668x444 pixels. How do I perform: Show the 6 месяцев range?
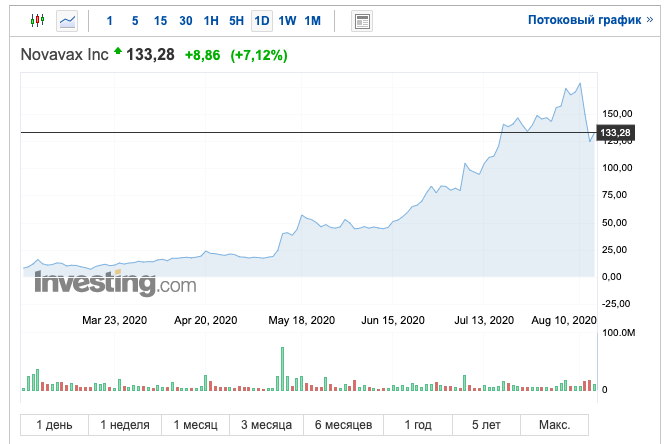(343, 425)
